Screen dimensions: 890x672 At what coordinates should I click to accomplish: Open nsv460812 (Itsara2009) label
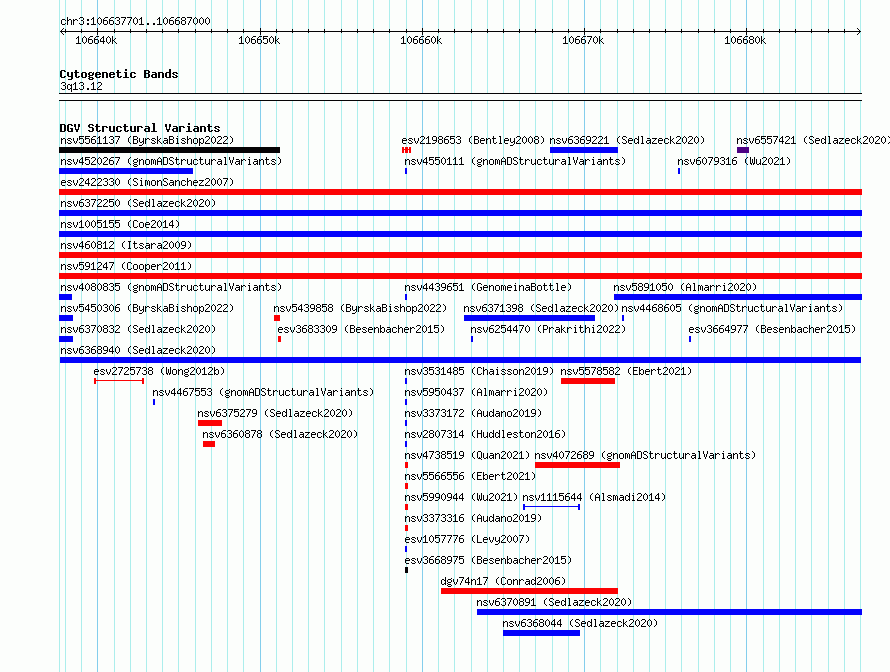(126, 245)
